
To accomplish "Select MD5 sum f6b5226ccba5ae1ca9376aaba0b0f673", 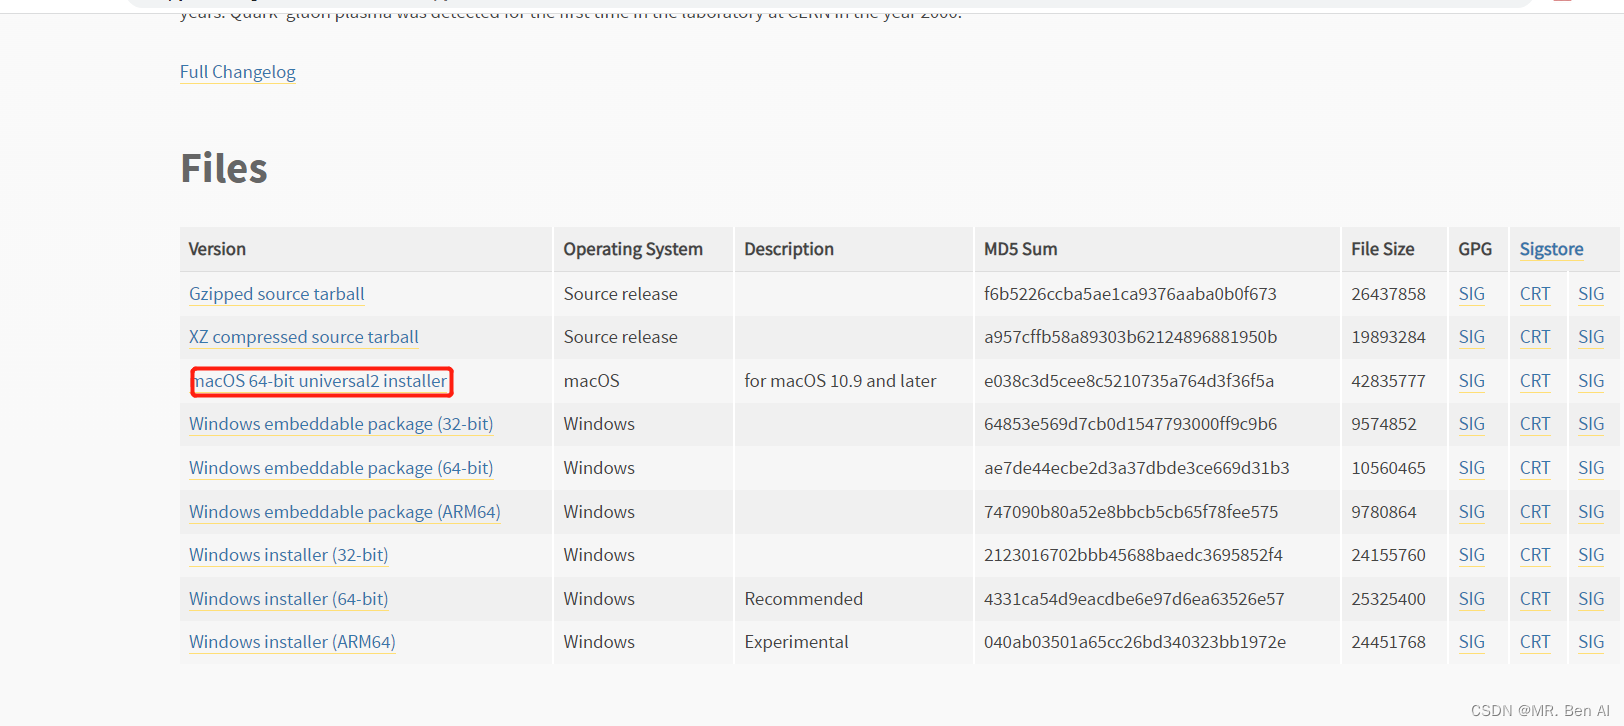I will tap(1130, 294).
